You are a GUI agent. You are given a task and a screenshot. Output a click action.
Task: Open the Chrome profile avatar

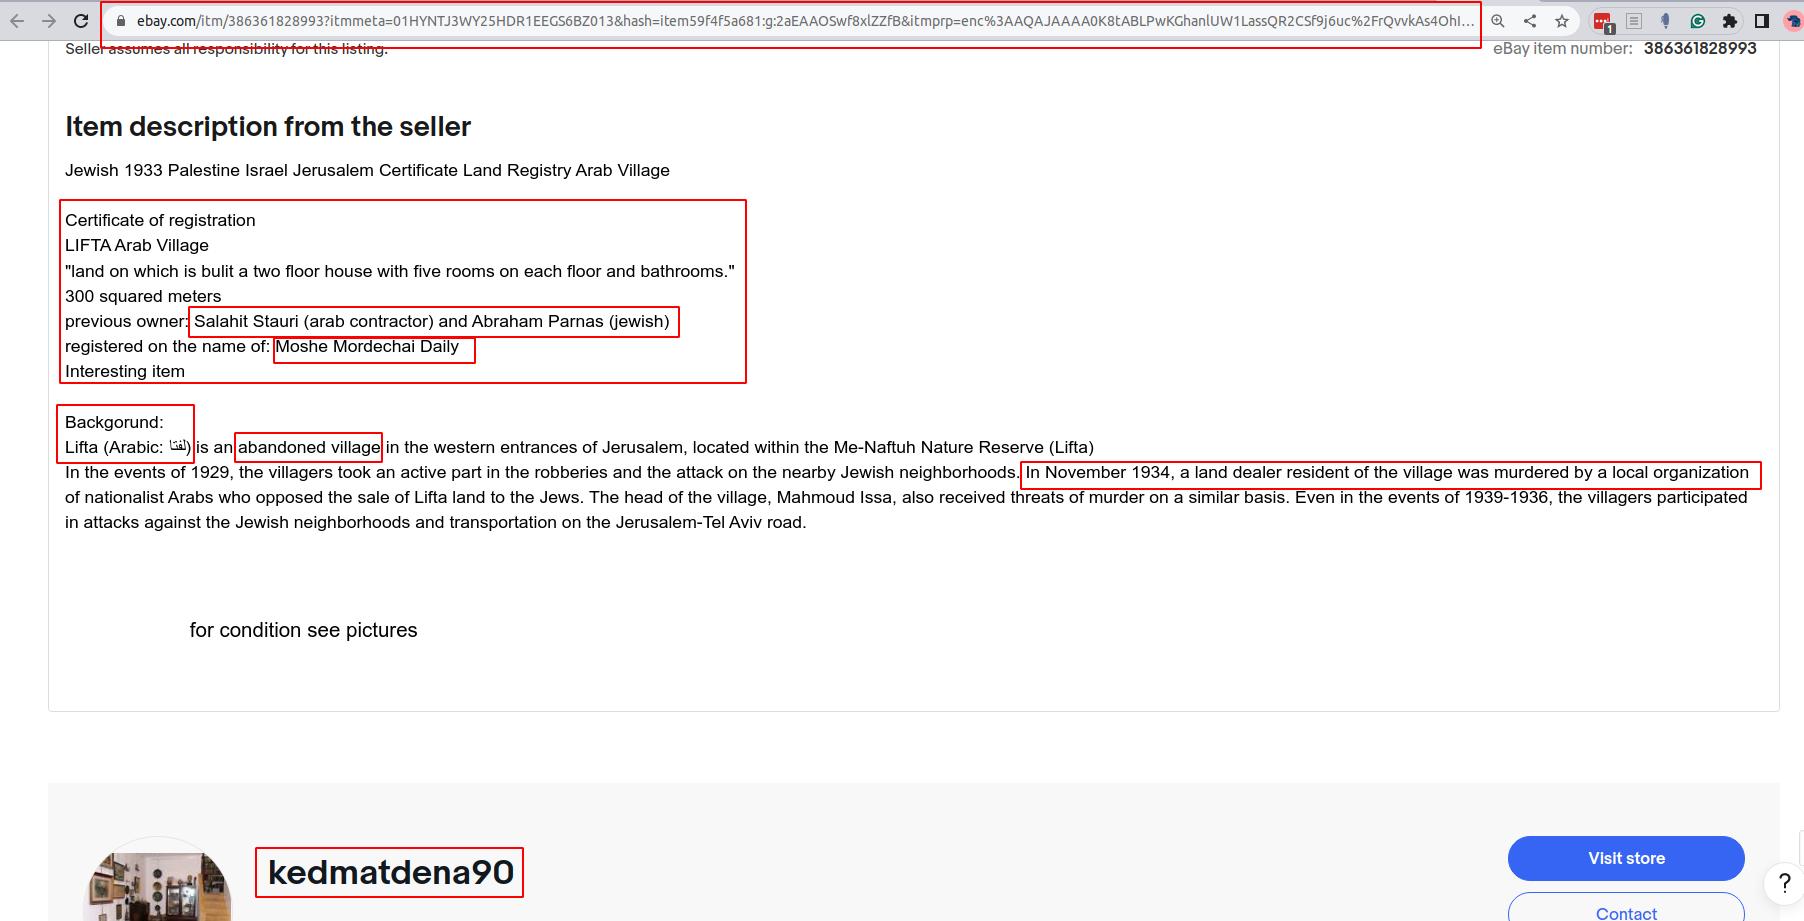coord(1794,21)
